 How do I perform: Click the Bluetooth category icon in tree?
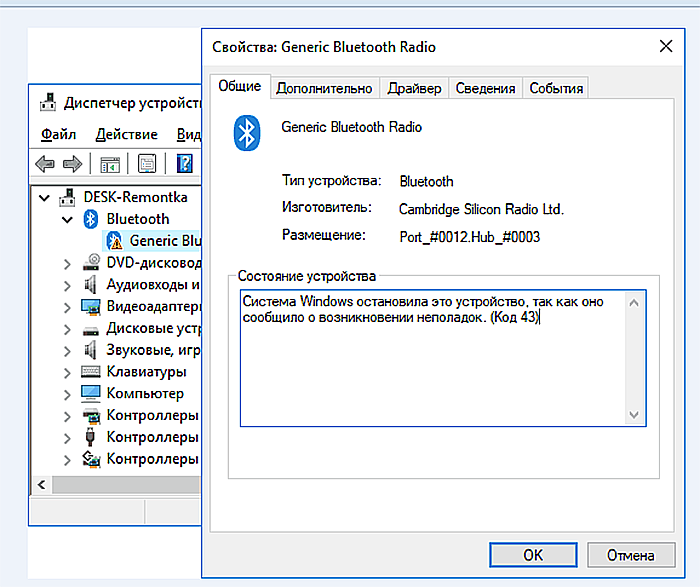(91, 219)
